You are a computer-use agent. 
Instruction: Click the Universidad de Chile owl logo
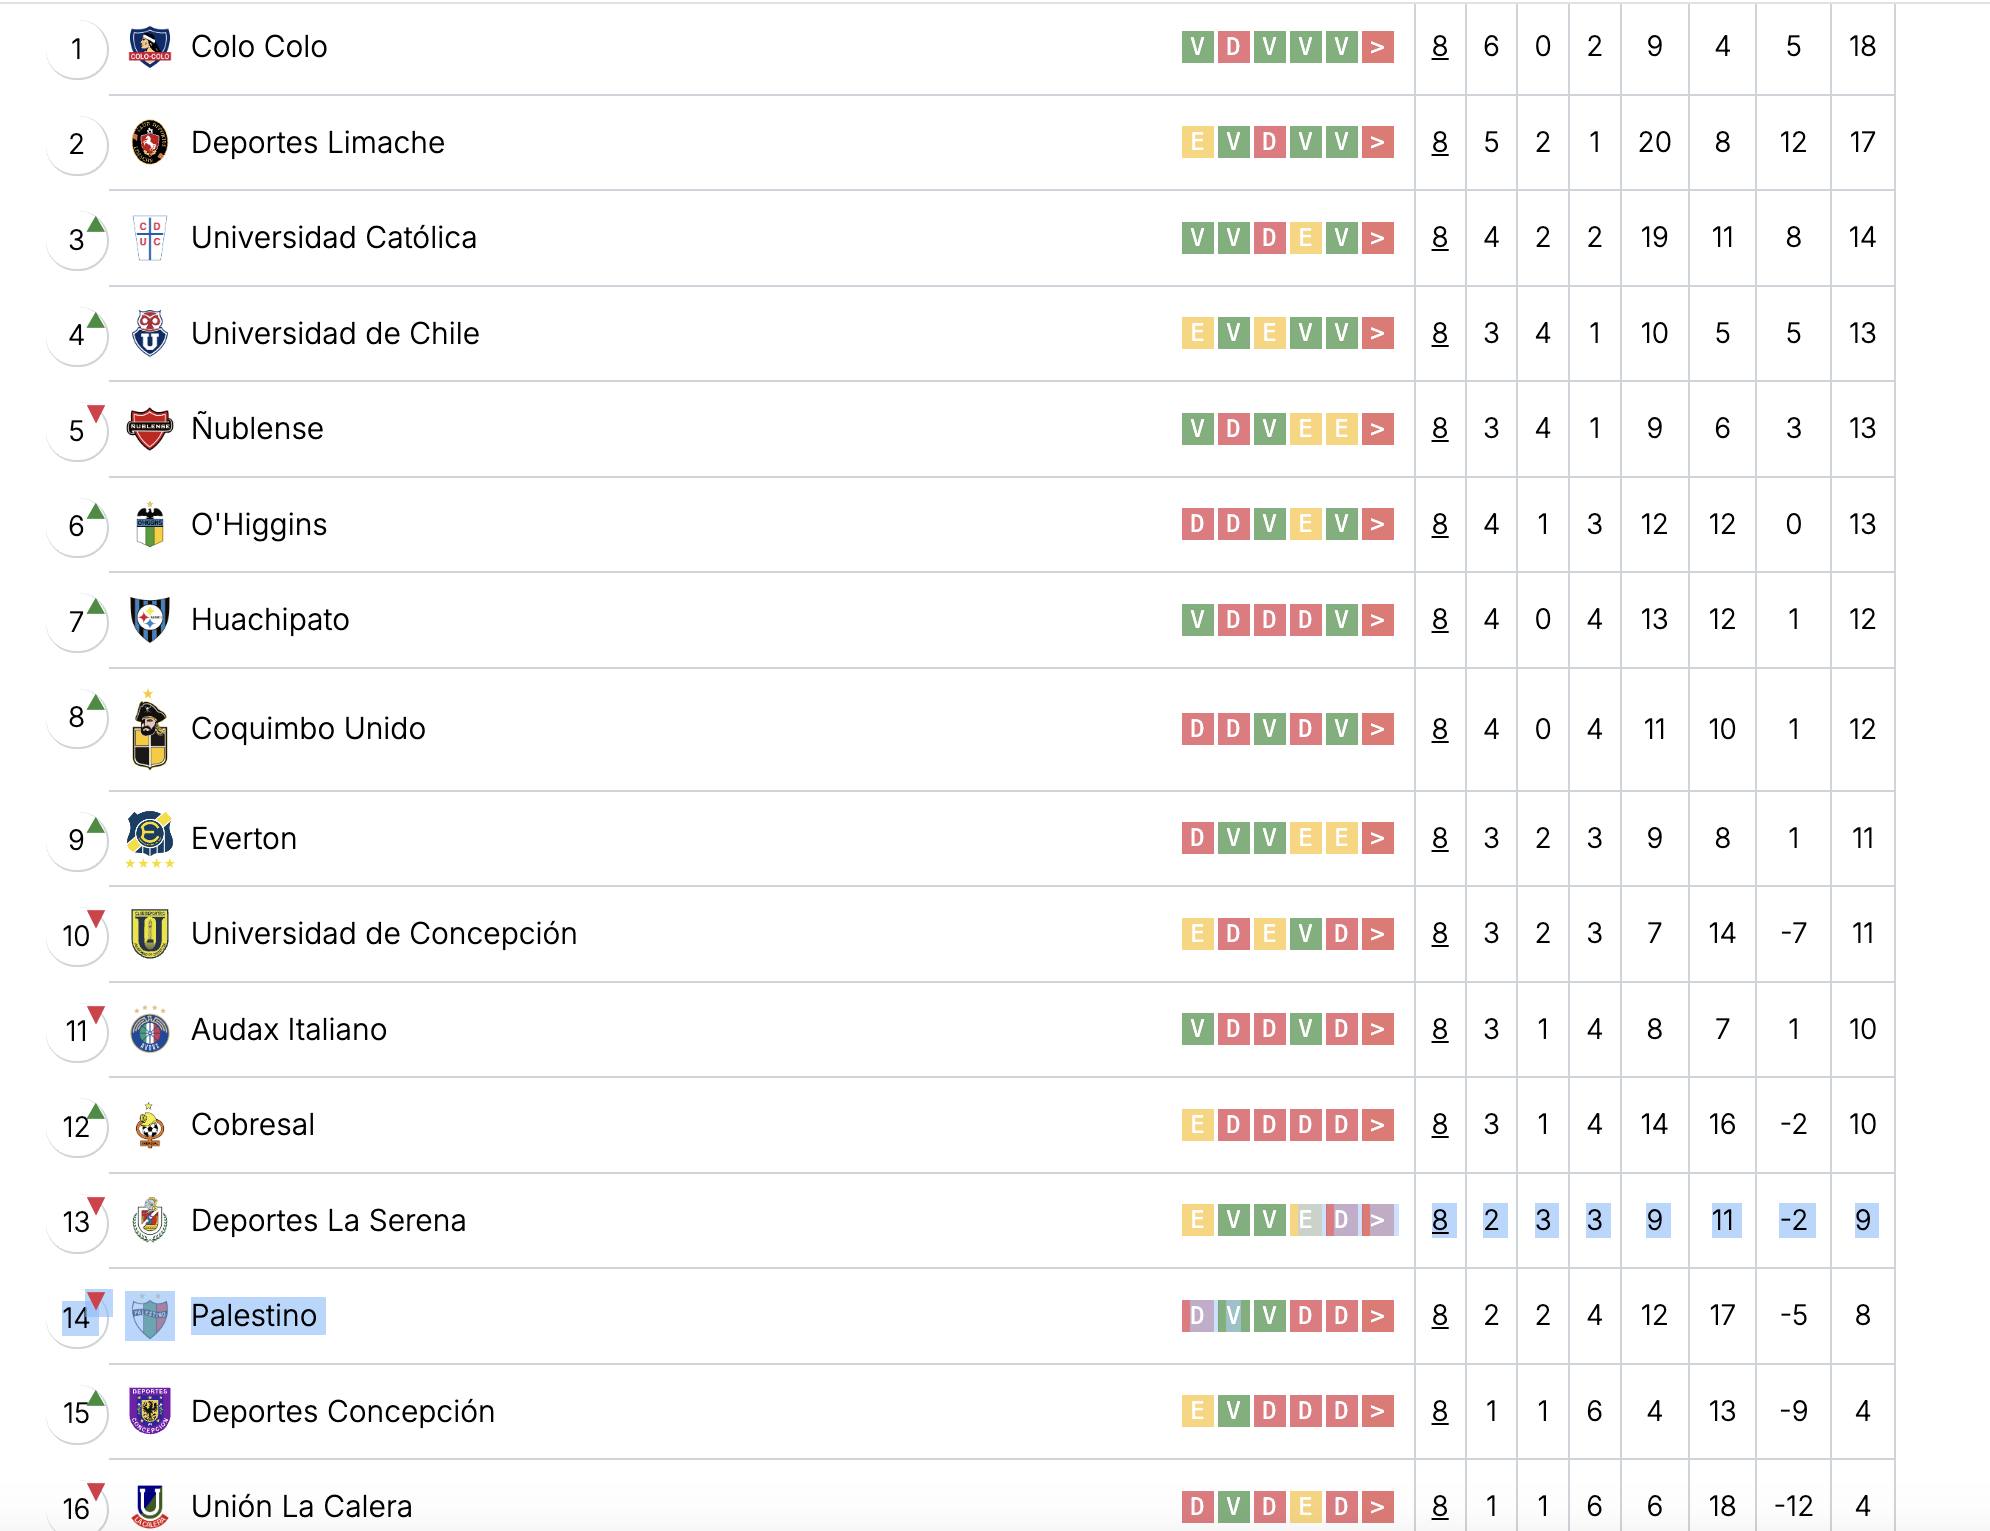pyautogui.click(x=150, y=333)
